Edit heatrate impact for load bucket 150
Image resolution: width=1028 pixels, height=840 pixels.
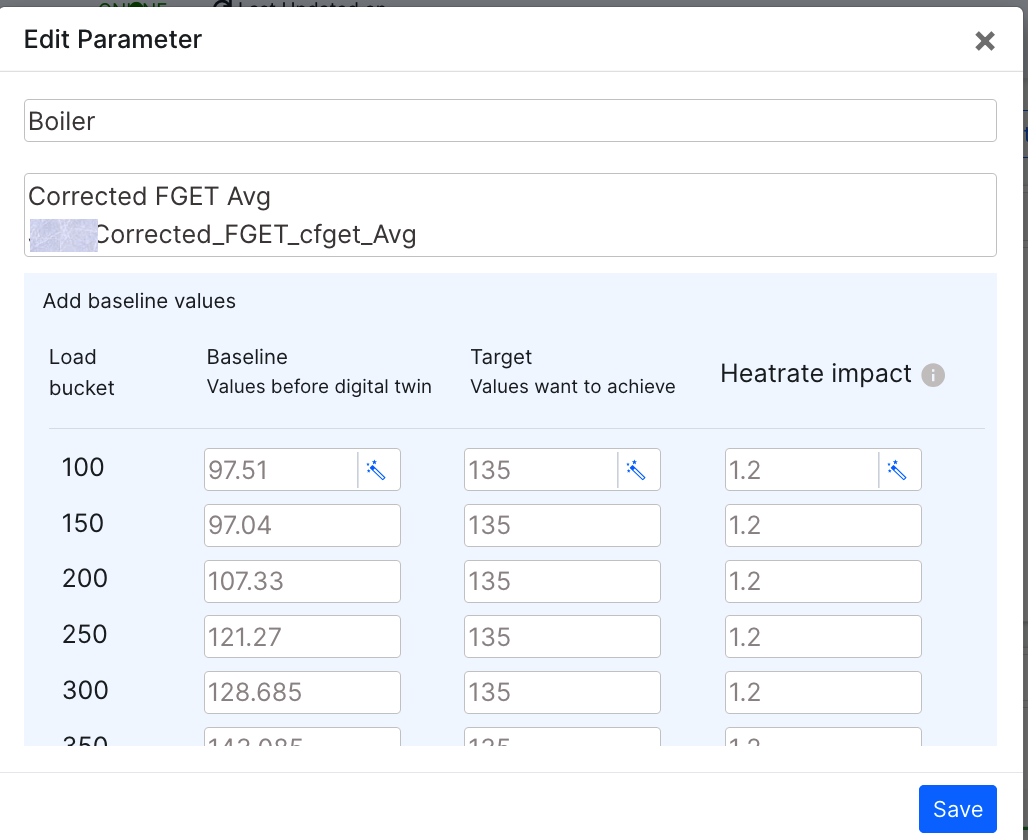tap(823, 525)
